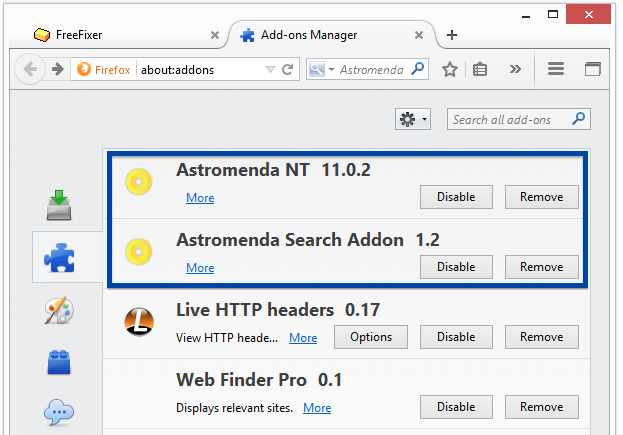Go back with the browser back arrow
Viewport: 623px width, 435px height.
[30, 70]
